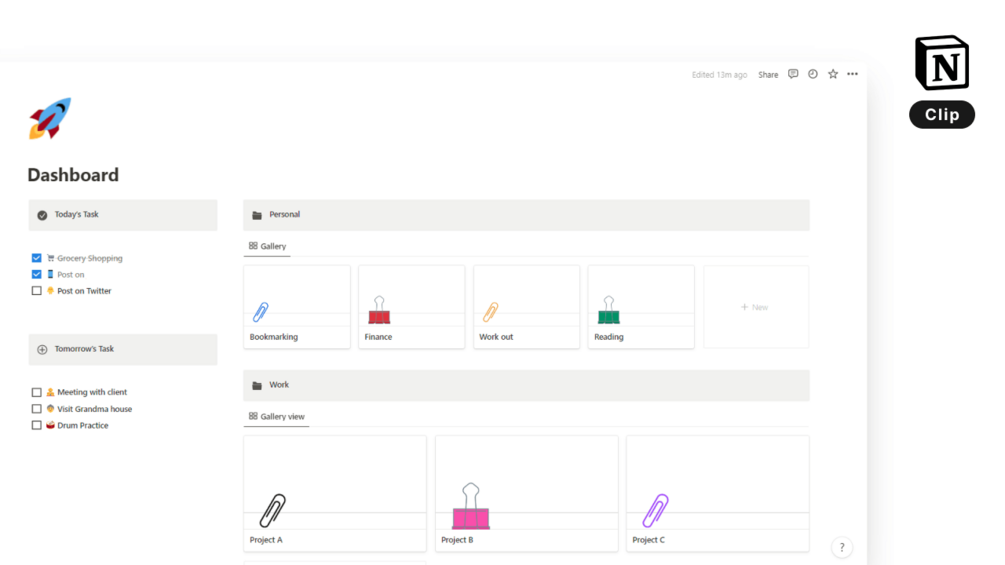The width and height of the screenshot is (1005, 565).
Task: Open the Work out card title
Action: pos(496,337)
